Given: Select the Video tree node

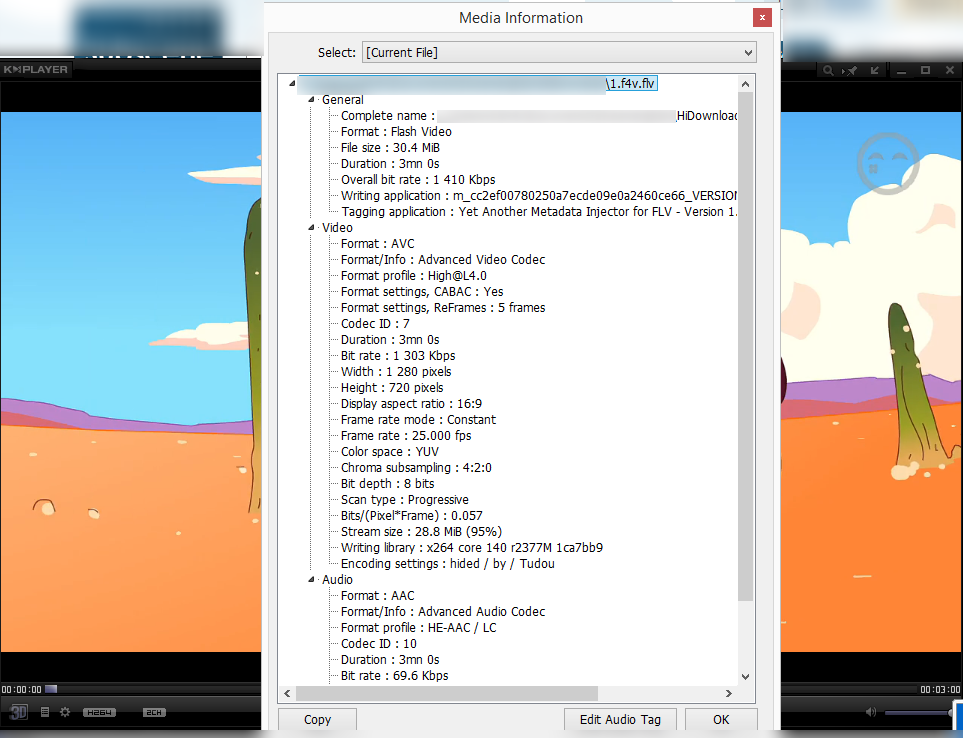Looking at the screenshot, I should [x=337, y=227].
